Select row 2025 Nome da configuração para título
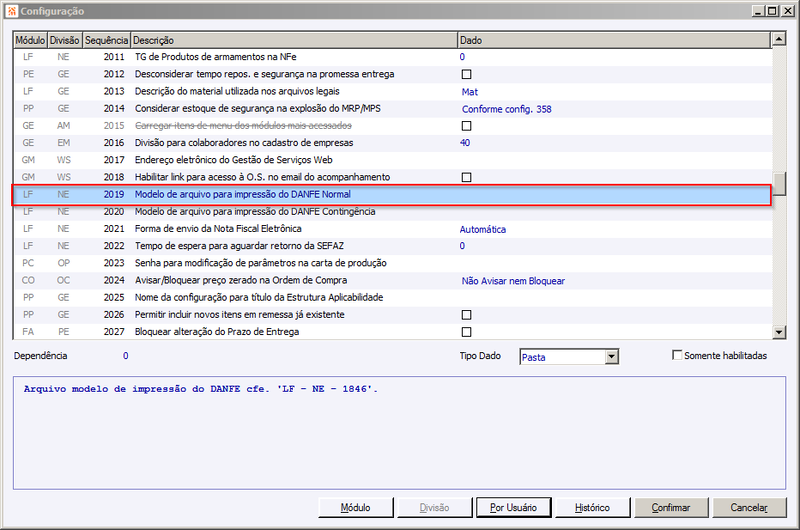800x530 pixels. [x=392, y=297]
